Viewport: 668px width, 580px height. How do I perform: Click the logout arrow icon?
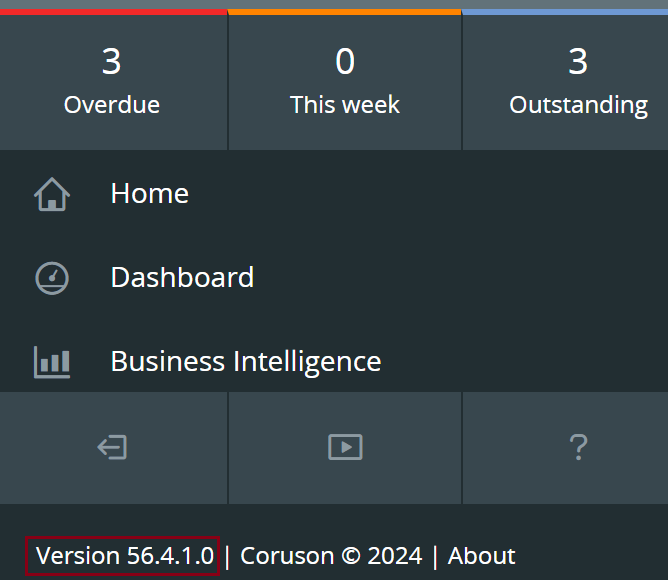pos(112,447)
